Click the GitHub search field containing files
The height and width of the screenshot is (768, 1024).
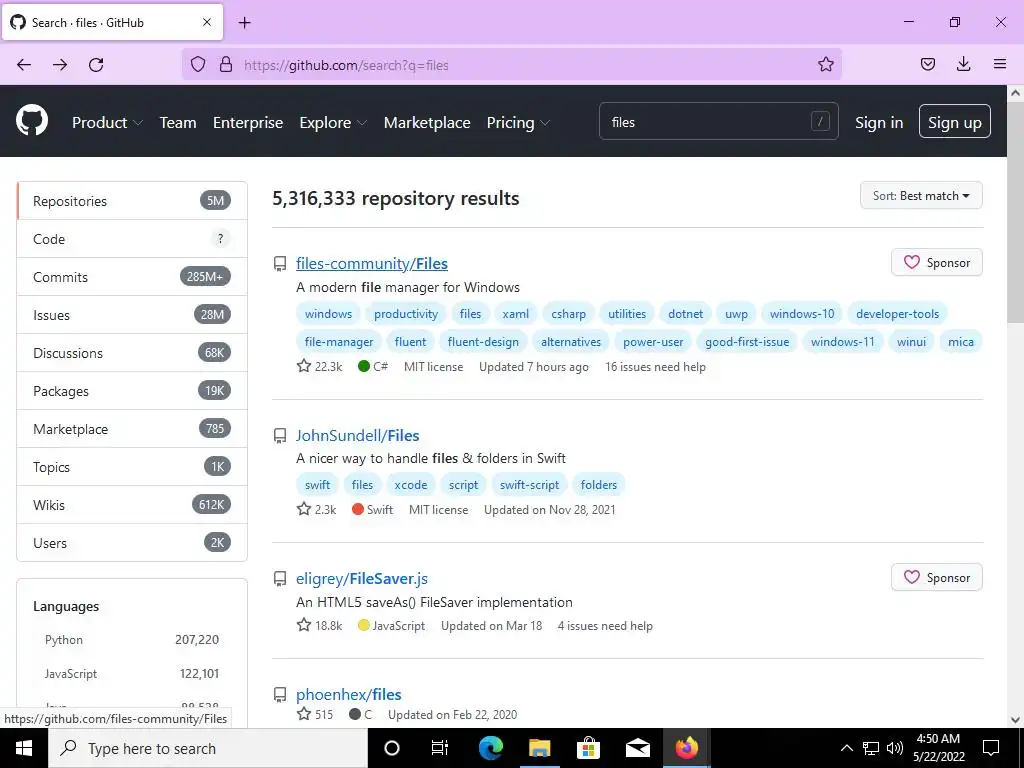click(718, 121)
